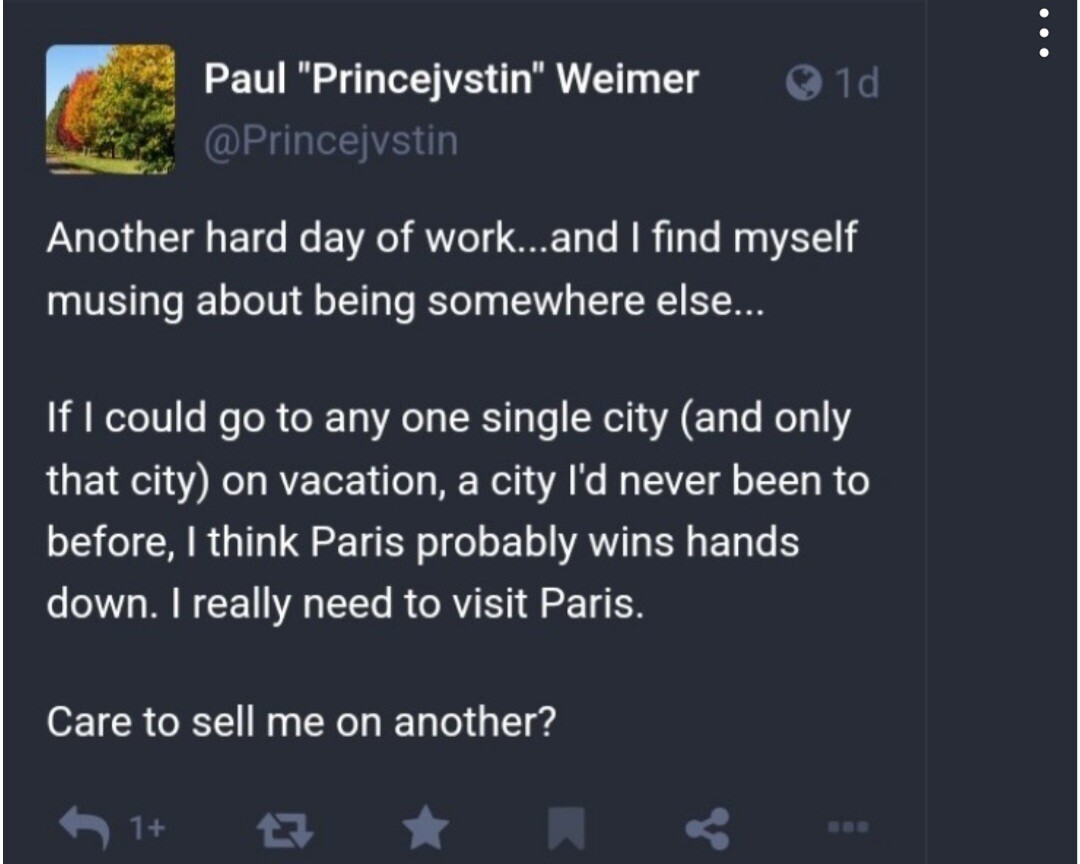Image resolution: width=1080 pixels, height=864 pixels.
Task: Click the 1+ reply count
Action: [x=147, y=827]
